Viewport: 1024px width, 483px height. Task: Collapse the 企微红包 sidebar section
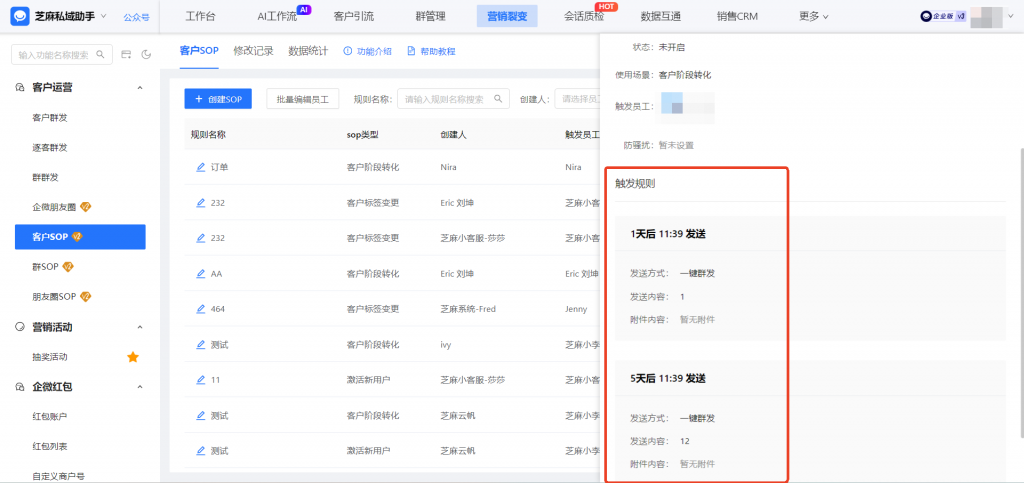(x=139, y=386)
